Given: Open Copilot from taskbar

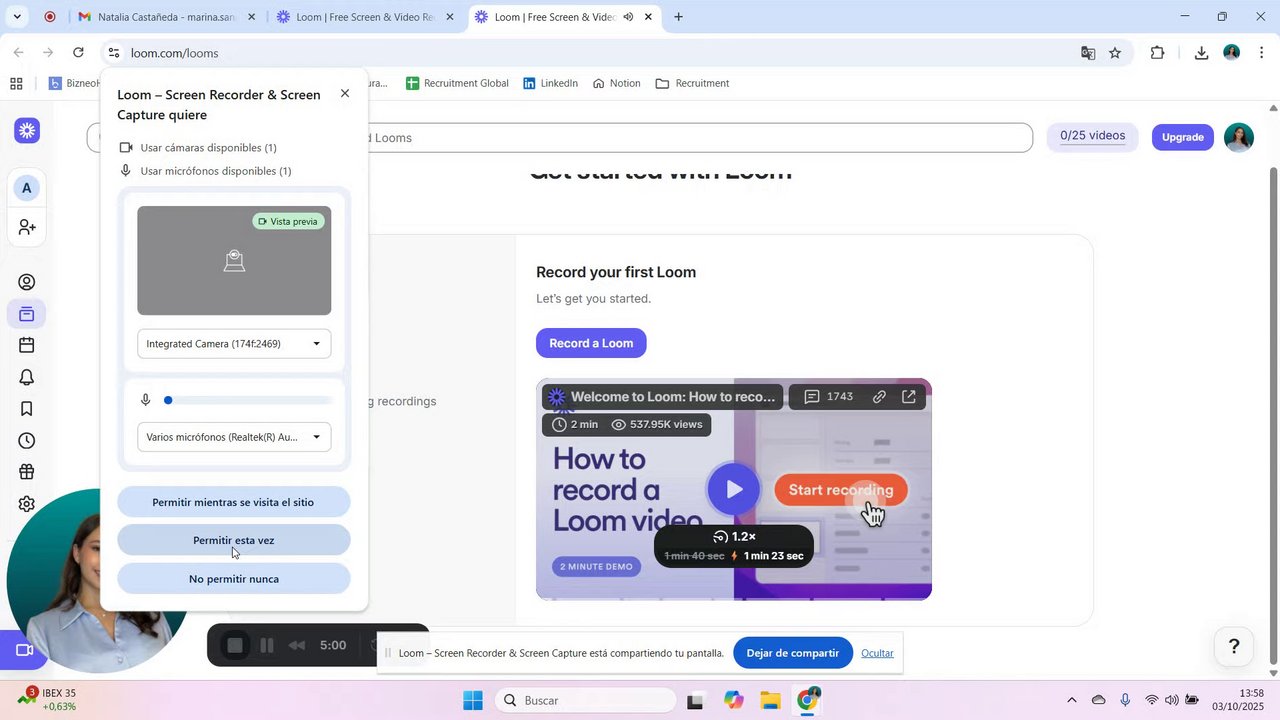Looking at the screenshot, I should click(734, 700).
